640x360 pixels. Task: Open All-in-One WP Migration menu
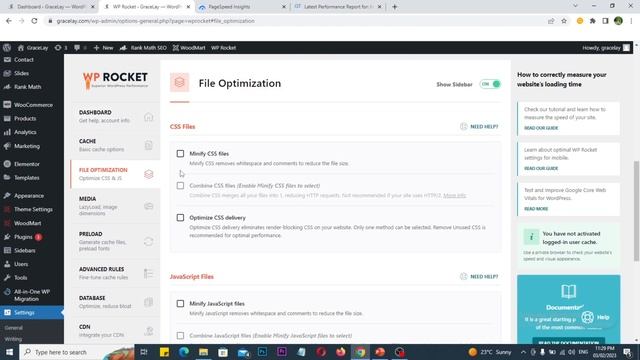[x=32, y=295]
